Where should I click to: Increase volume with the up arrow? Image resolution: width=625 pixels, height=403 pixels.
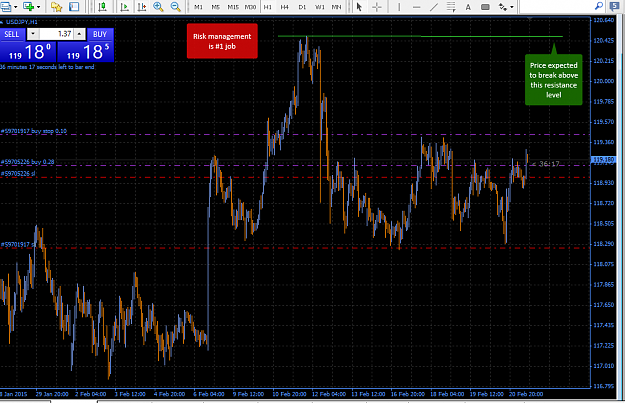(x=80, y=34)
